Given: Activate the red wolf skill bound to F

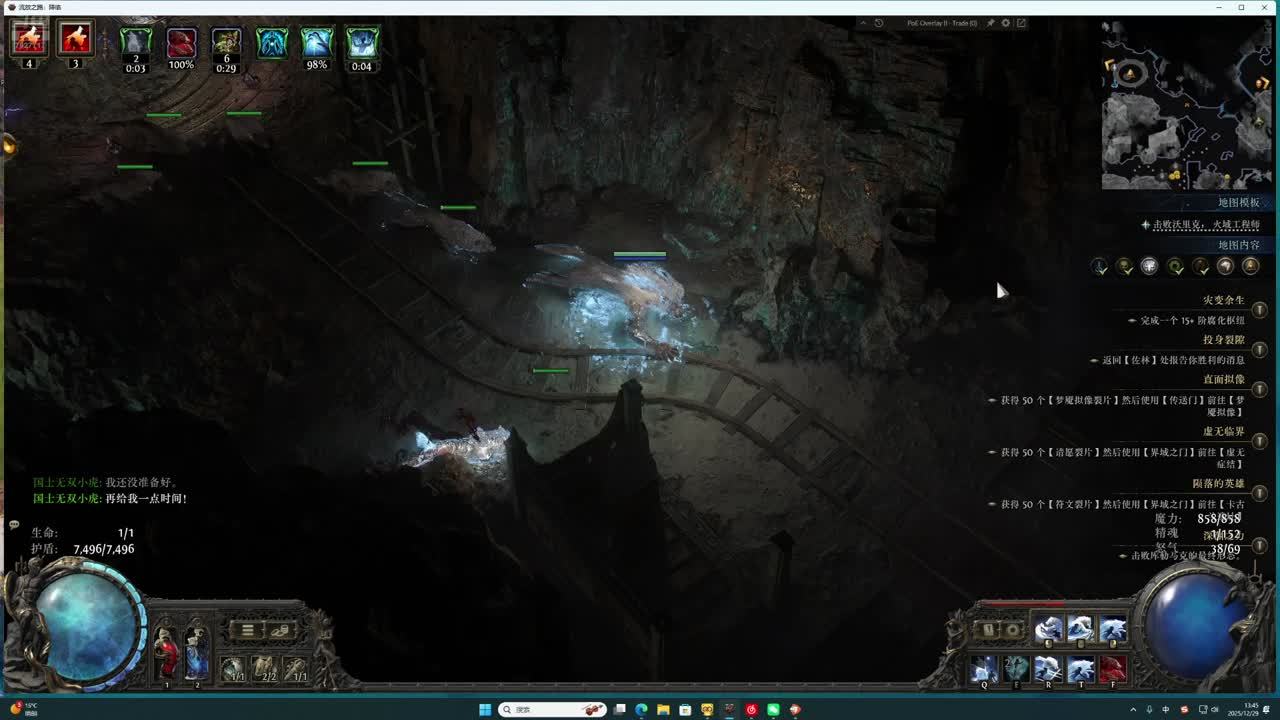Looking at the screenshot, I should pos(1112,668).
